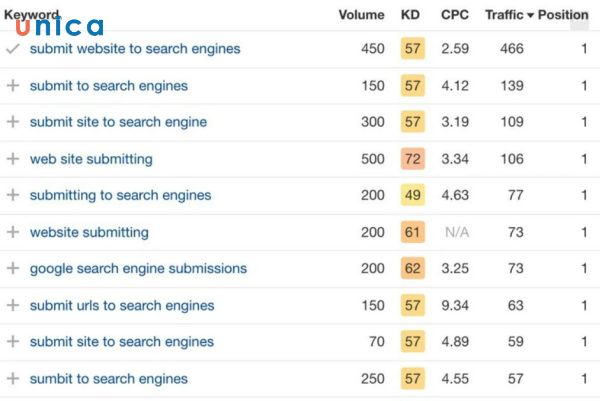Click the orange KD 72 badge
The height and width of the screenshot is (401, 600).
[x=412, y=159]
